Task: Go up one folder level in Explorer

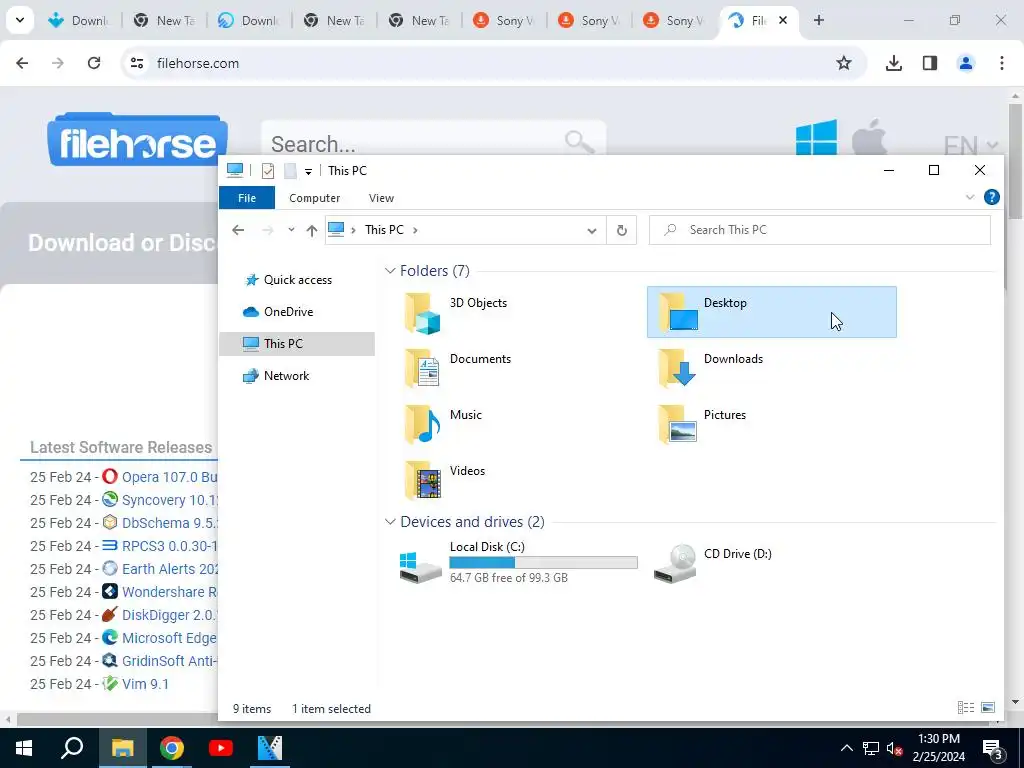Action: (312, 230)
